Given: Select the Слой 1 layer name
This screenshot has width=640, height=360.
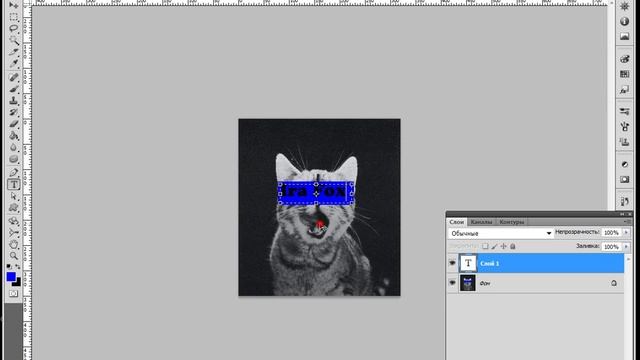Looking at the screenshot, I should (489, 264).
